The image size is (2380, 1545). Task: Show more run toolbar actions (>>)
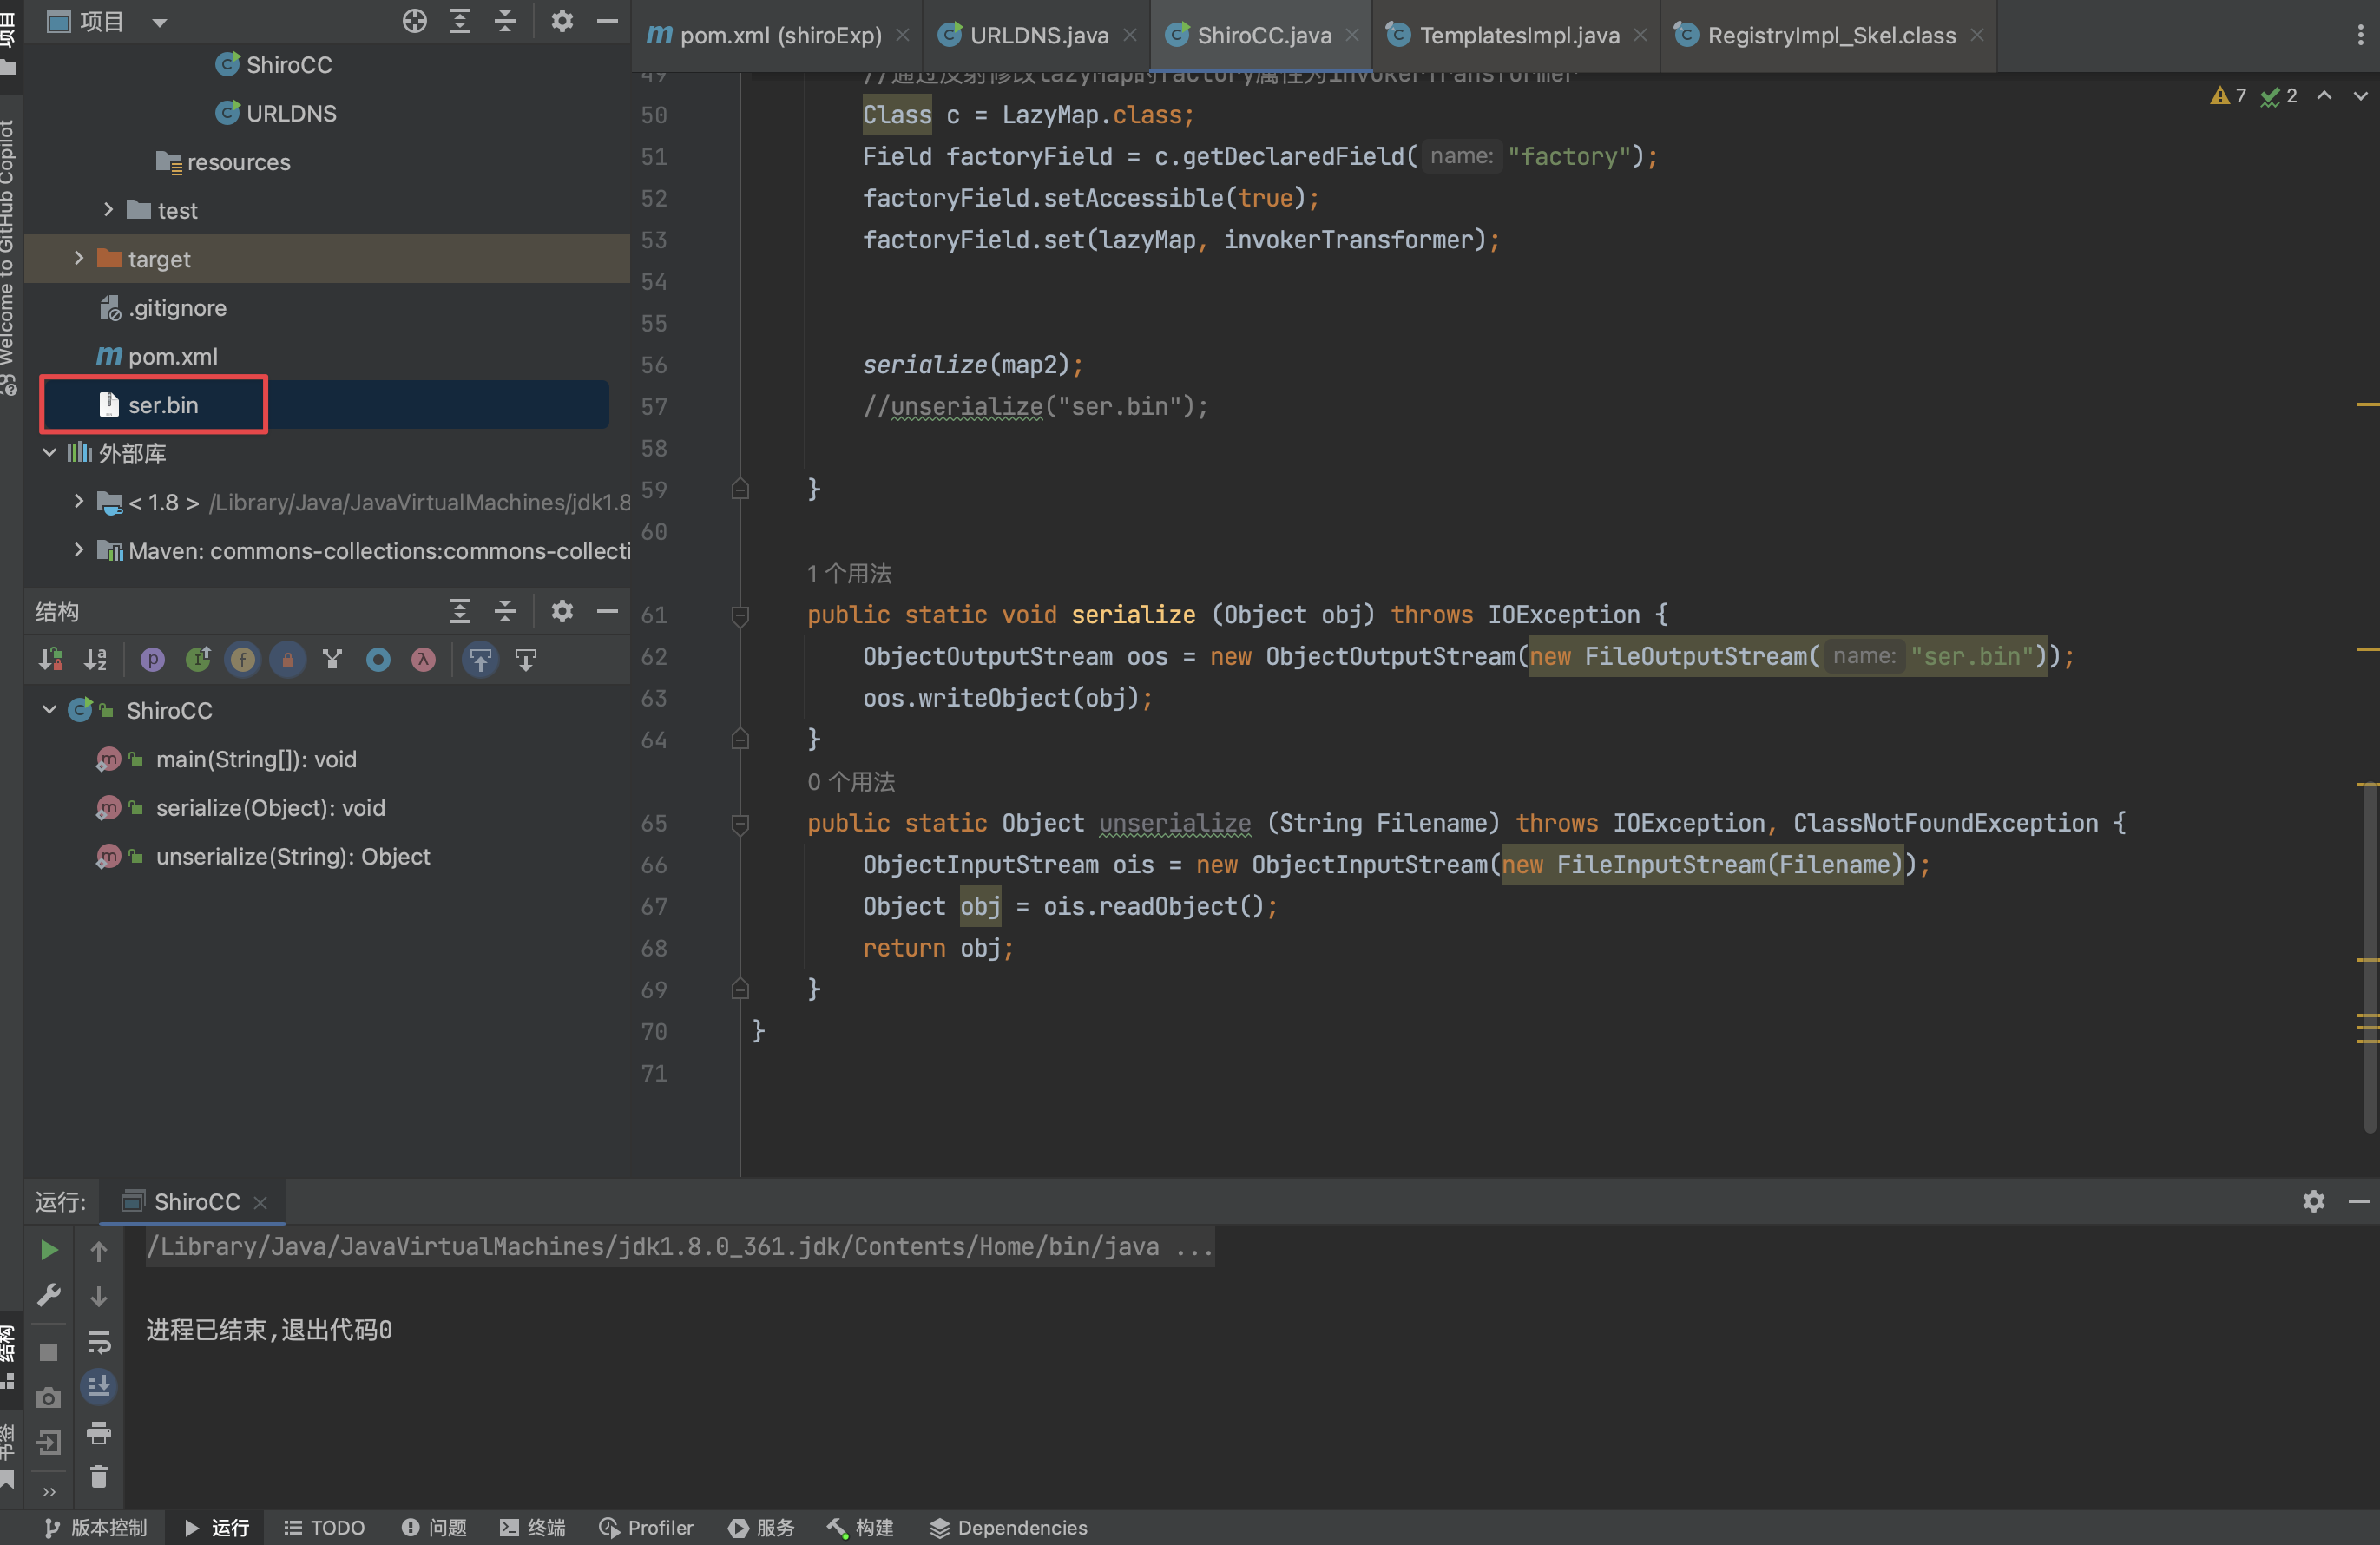(x=48, y=1492)
